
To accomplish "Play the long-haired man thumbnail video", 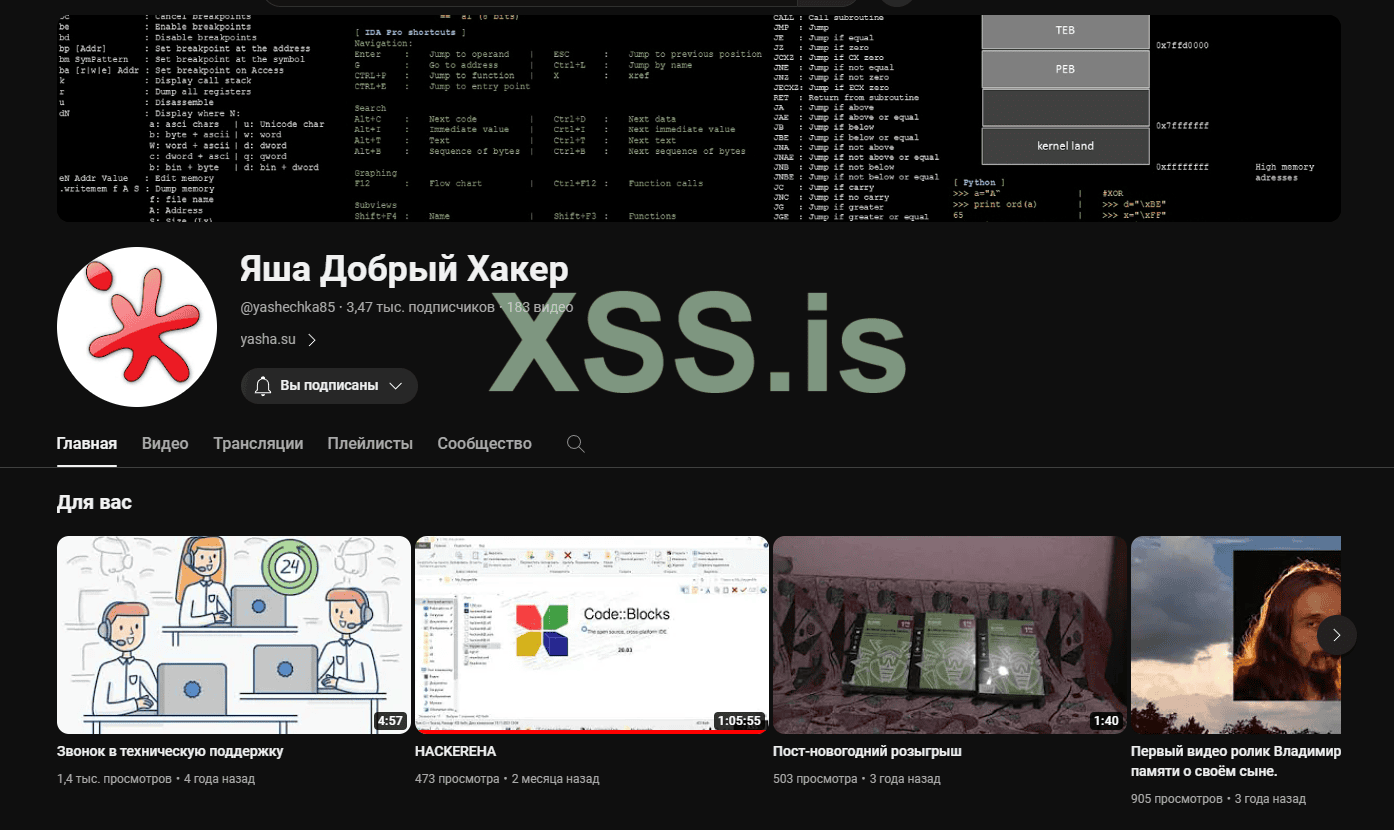I will tap(1236, 635).
